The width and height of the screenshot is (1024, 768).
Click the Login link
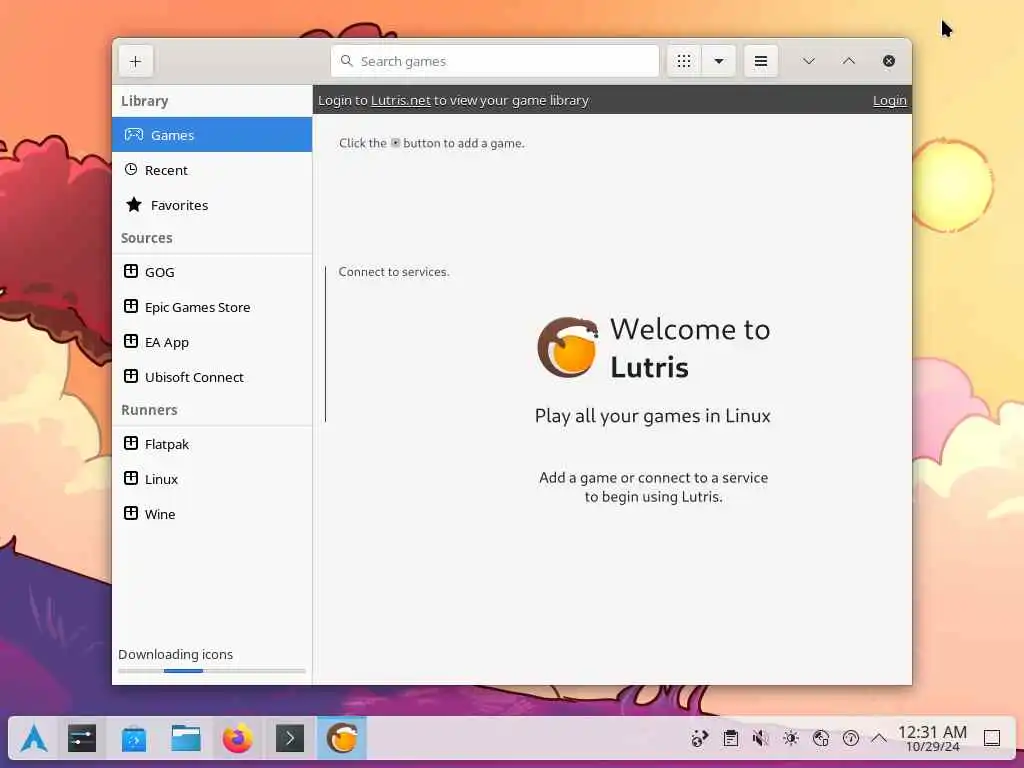click(x=889, y=101)
